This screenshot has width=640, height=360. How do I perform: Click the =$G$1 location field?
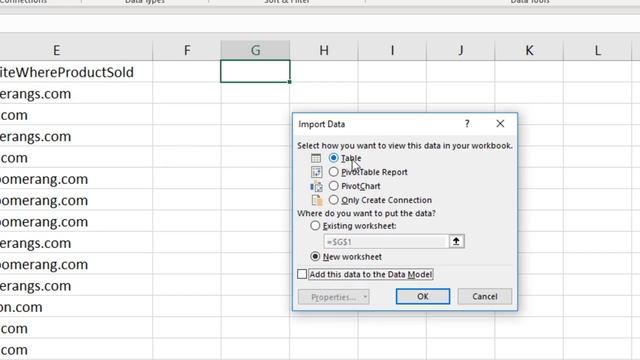(386, 242)
